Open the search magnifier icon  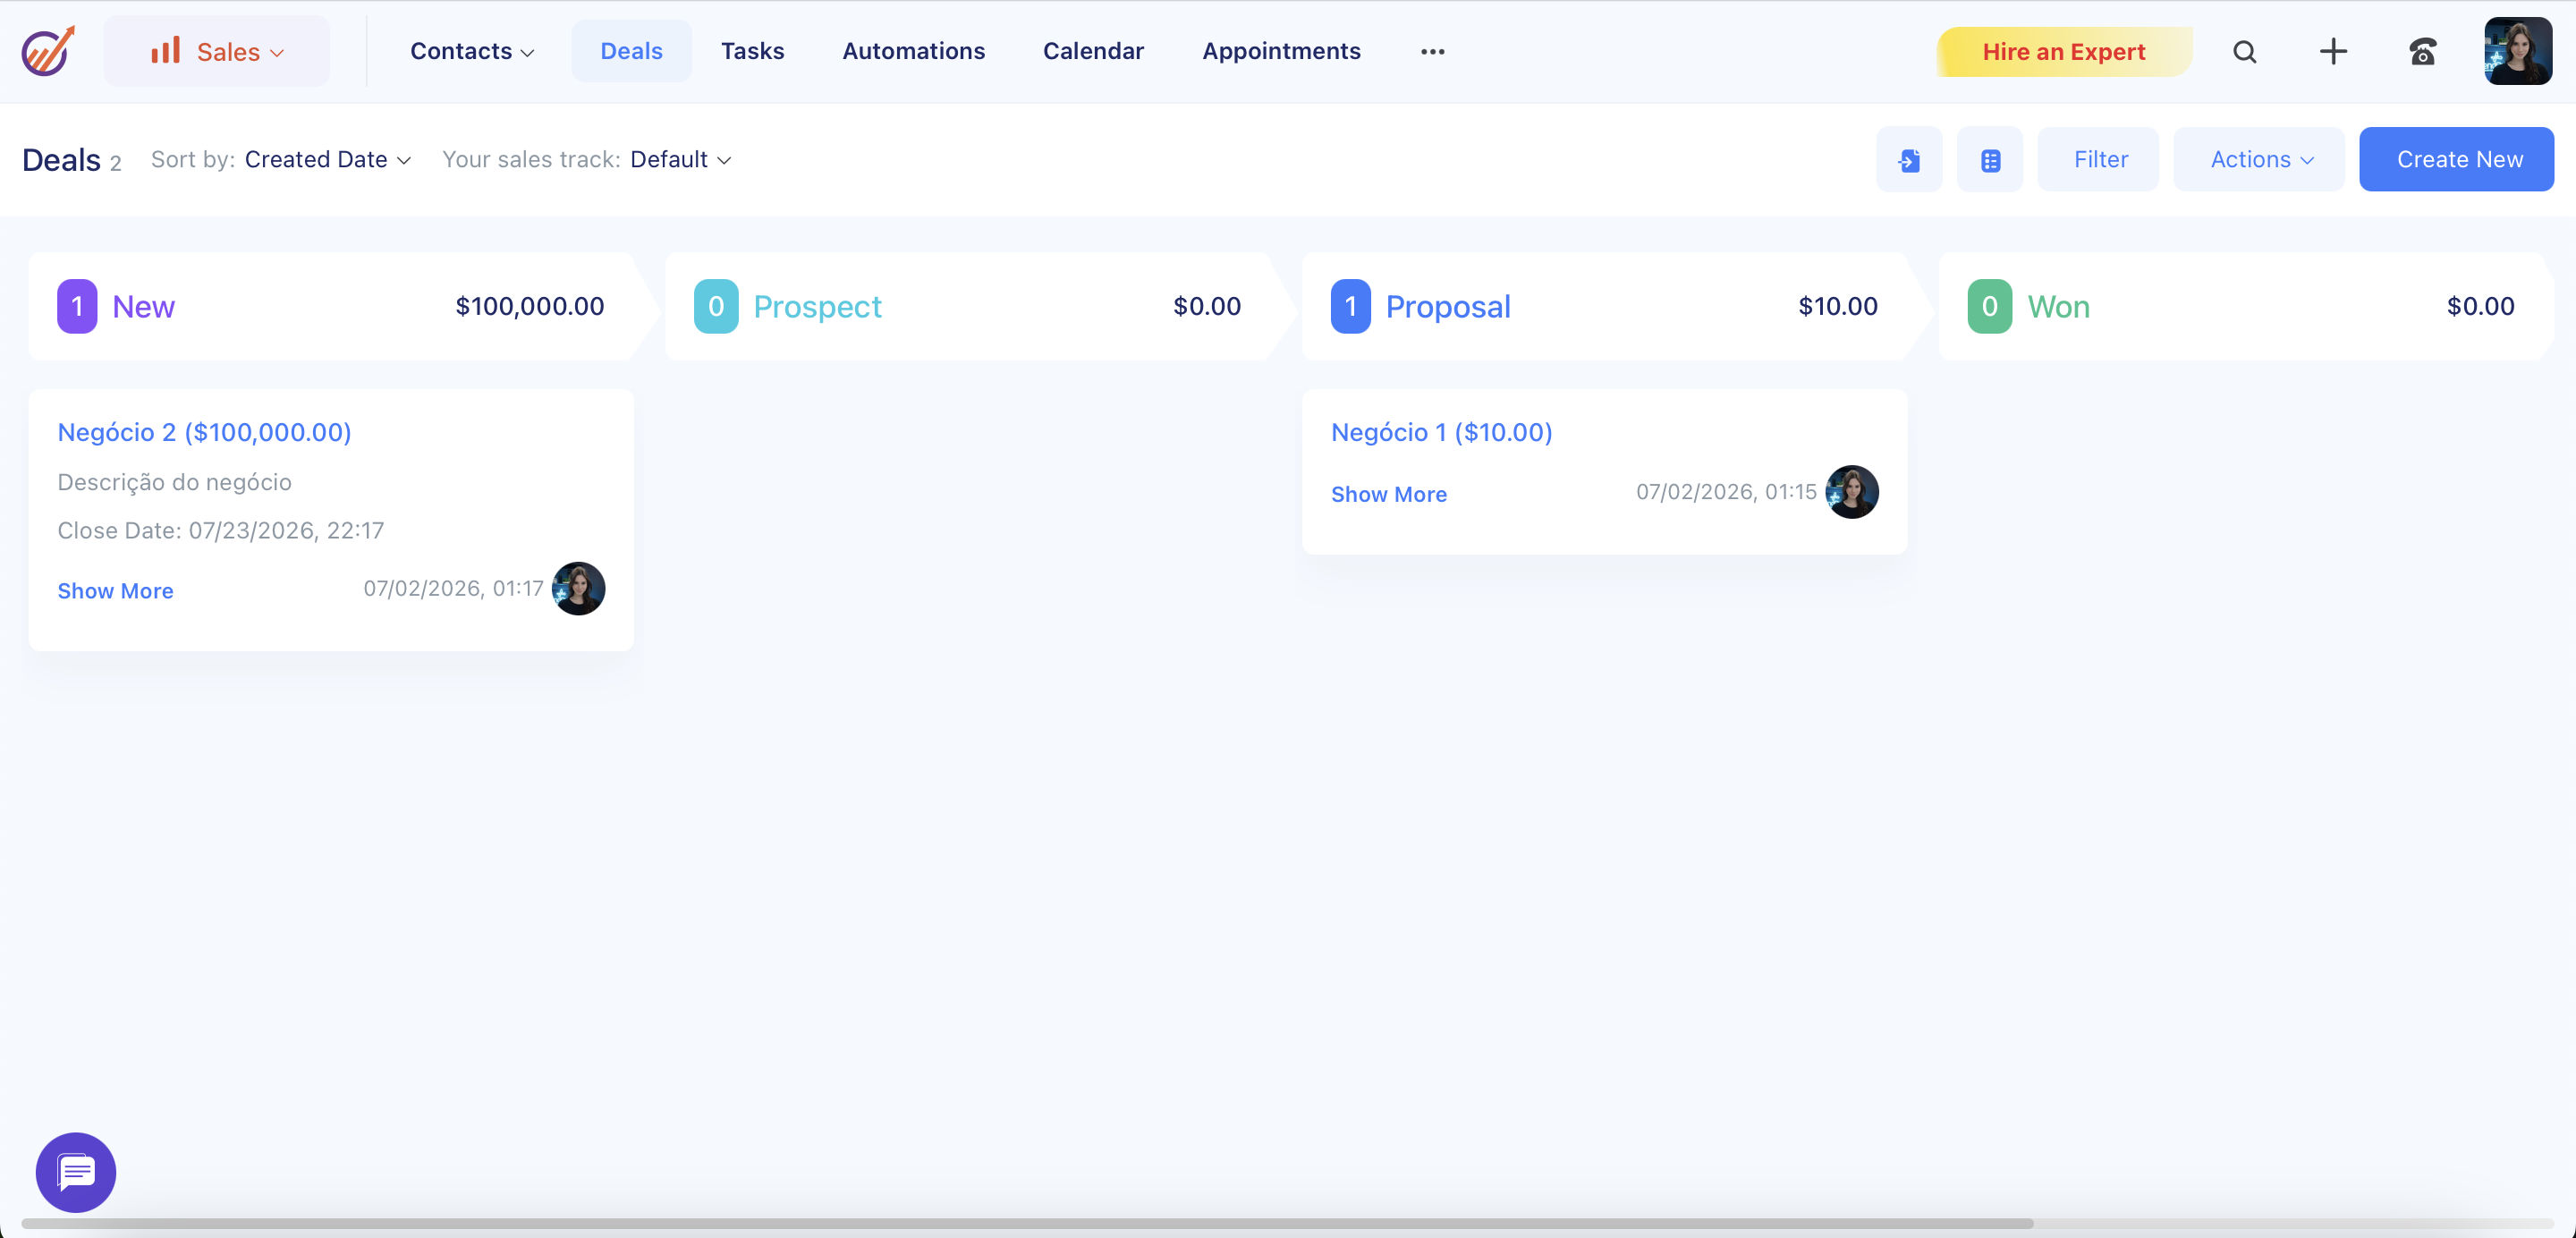click(2244, 52)
